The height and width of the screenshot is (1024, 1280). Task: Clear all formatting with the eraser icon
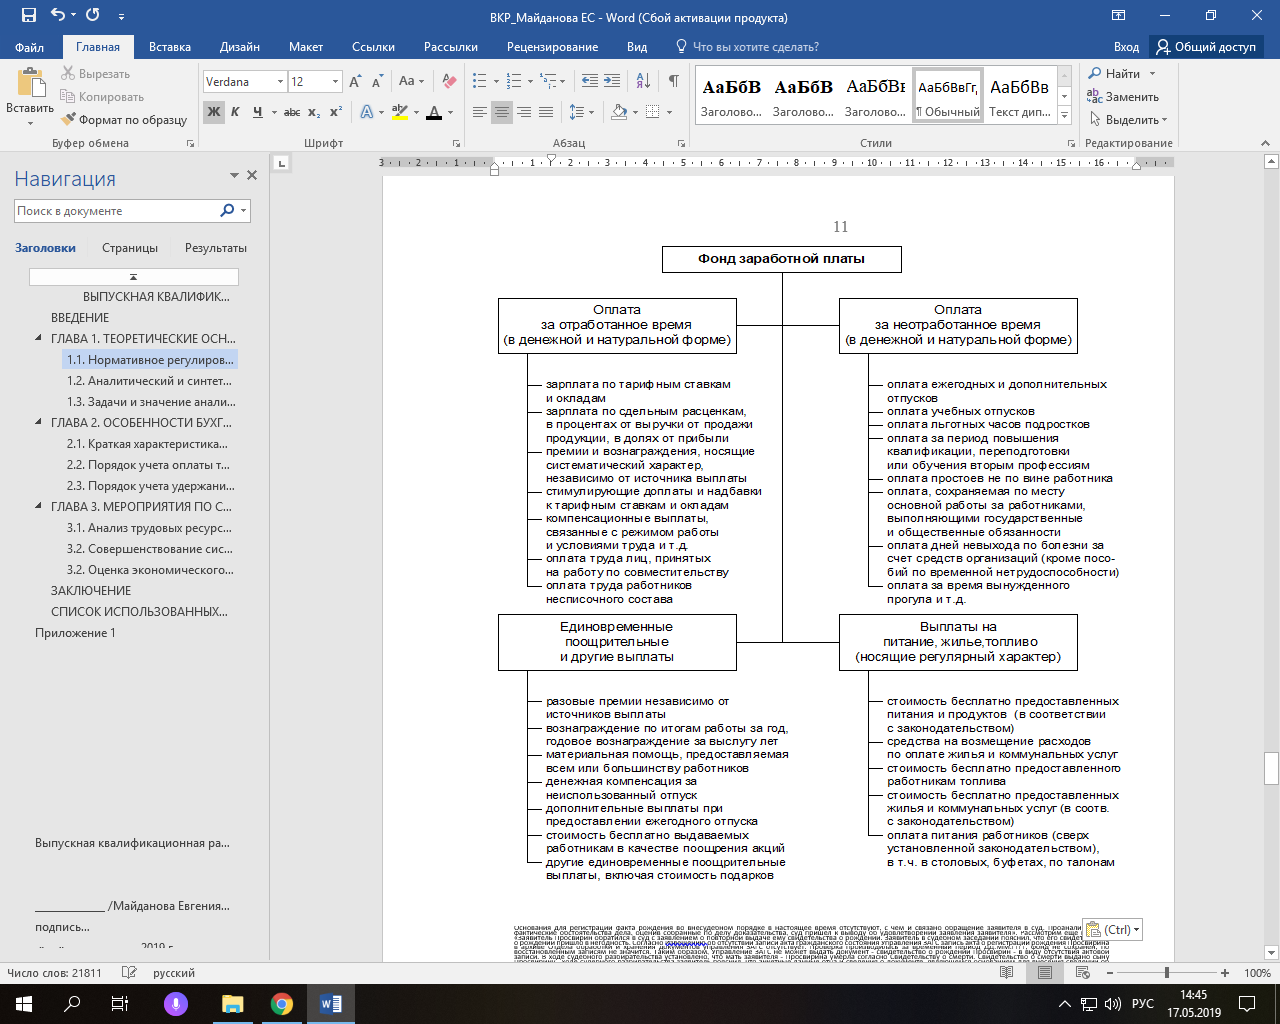coord(449,82)
